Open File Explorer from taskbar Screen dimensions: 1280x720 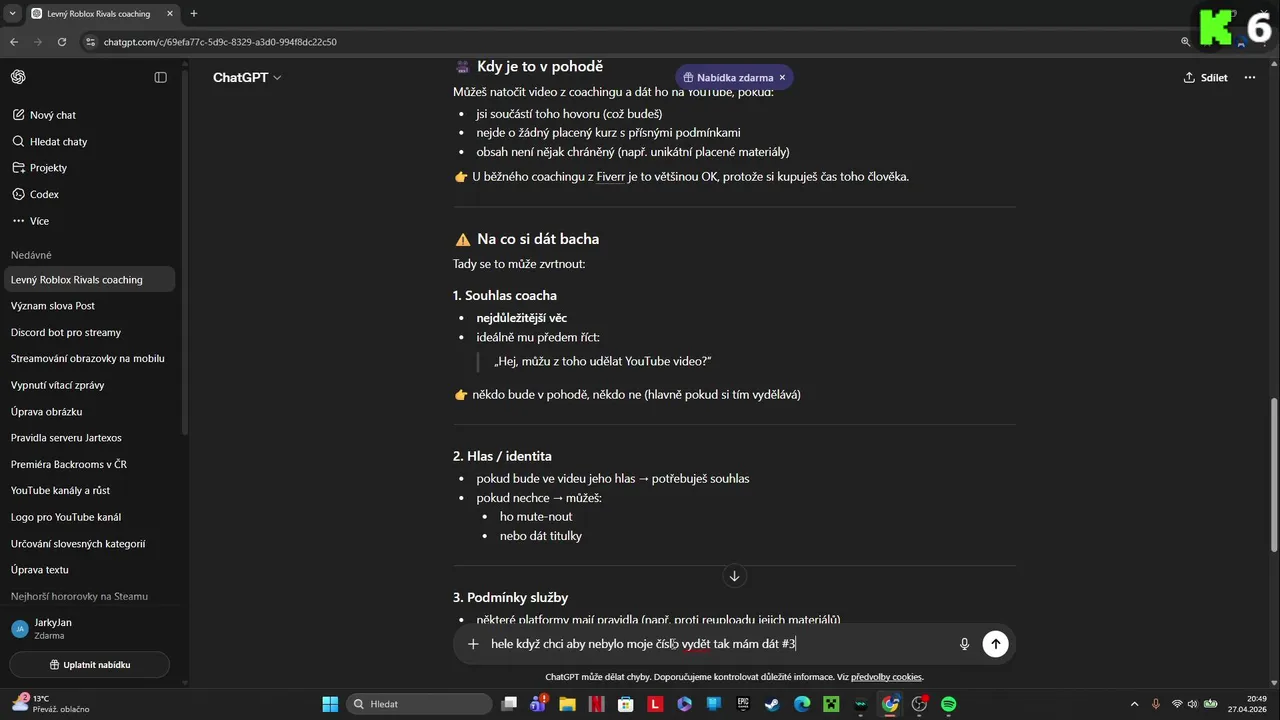[568, 704]
